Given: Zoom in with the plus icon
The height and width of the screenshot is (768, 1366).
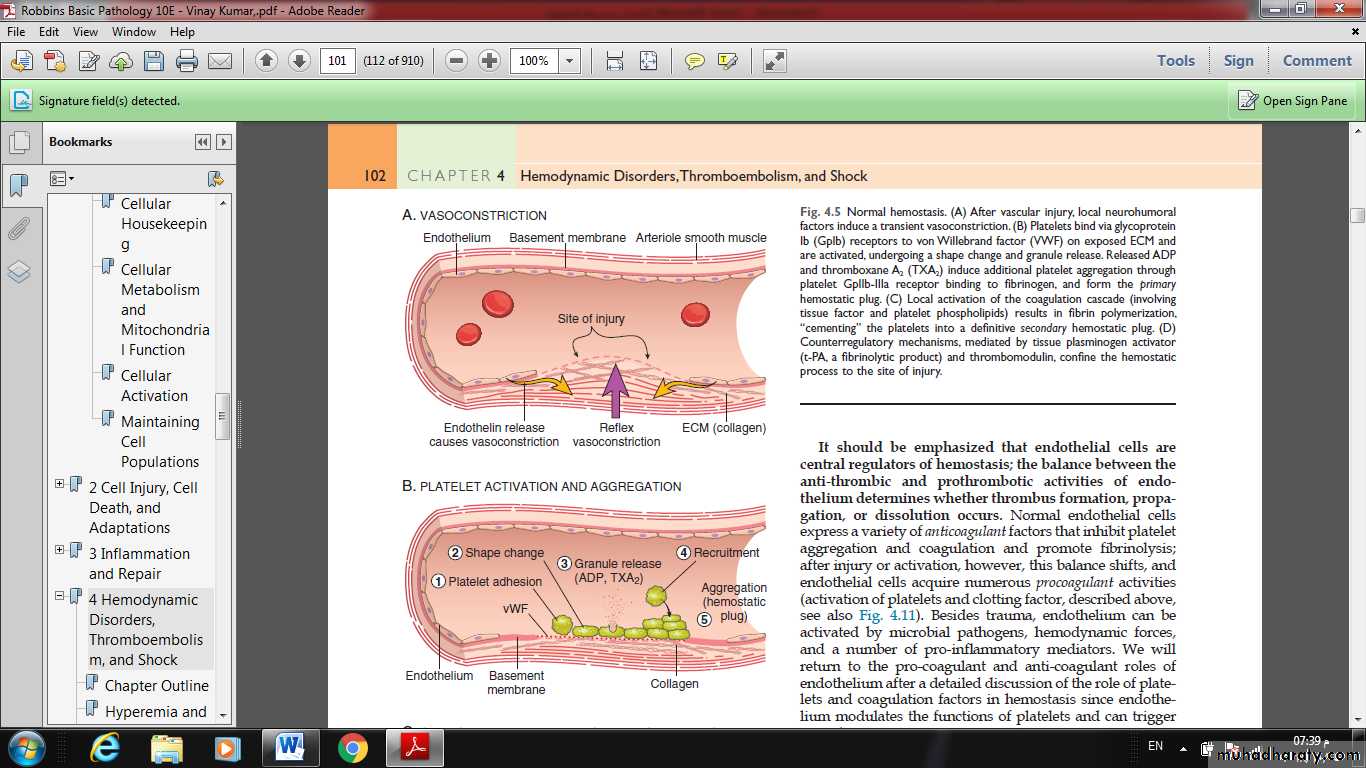Looking at the screenshot, I should (489, 61).
